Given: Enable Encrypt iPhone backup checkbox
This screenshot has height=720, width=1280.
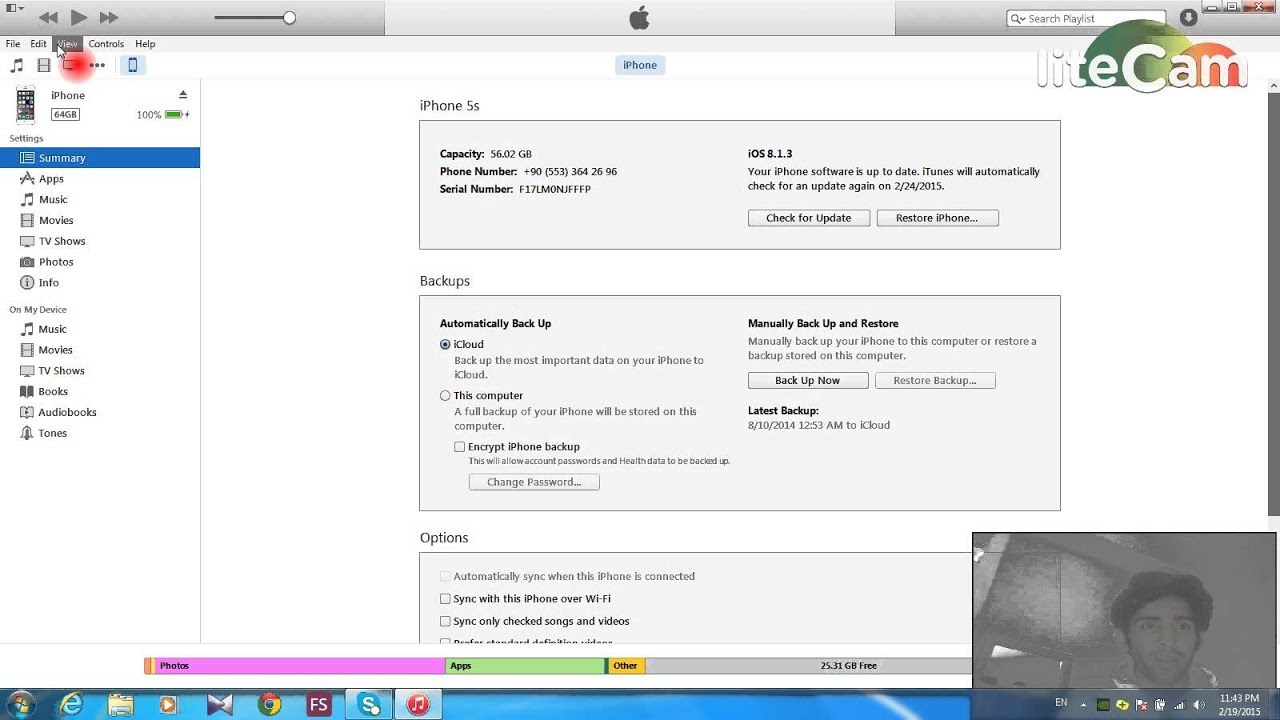Looking at the screenshot, I should pyautogui.click(x=459, y=447).
